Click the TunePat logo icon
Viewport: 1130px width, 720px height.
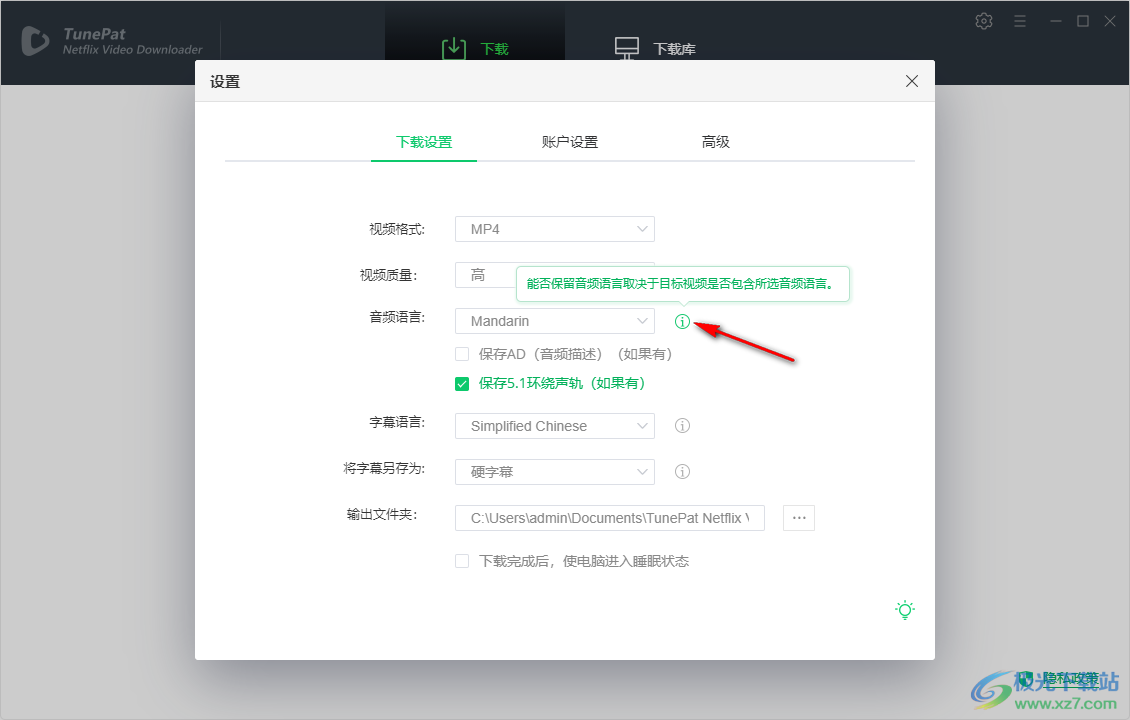(36, 40)
